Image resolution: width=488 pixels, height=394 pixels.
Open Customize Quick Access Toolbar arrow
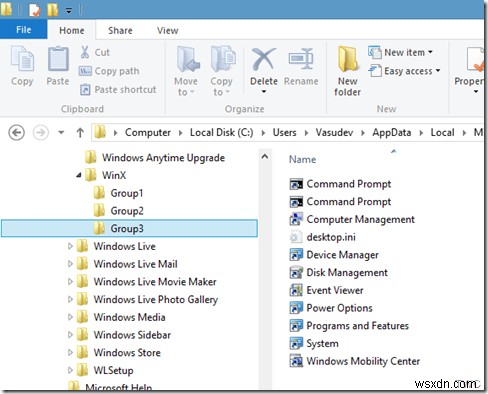click(x=69, y=11)
